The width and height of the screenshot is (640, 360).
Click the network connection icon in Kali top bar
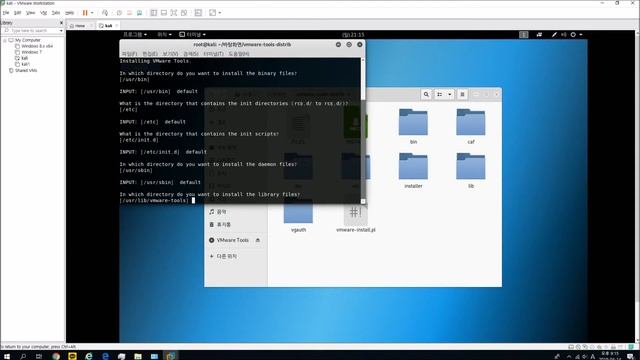pos(539,35)
